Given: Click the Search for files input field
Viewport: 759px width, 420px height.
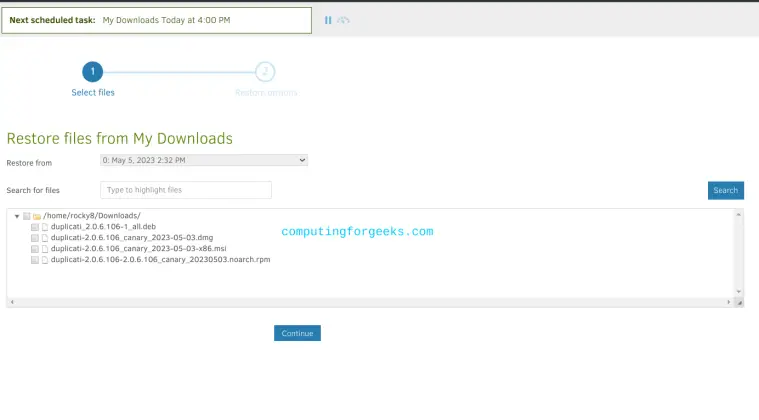Looking at the screenshot, I should tap(186, 190).
